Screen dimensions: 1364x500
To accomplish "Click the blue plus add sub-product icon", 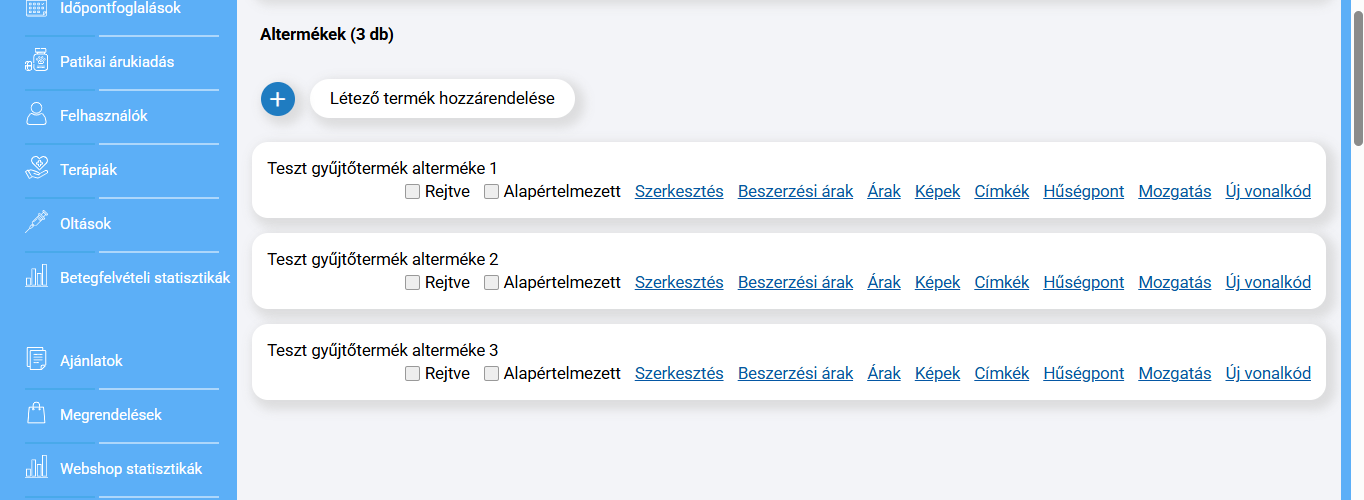I will click(278, 99).
